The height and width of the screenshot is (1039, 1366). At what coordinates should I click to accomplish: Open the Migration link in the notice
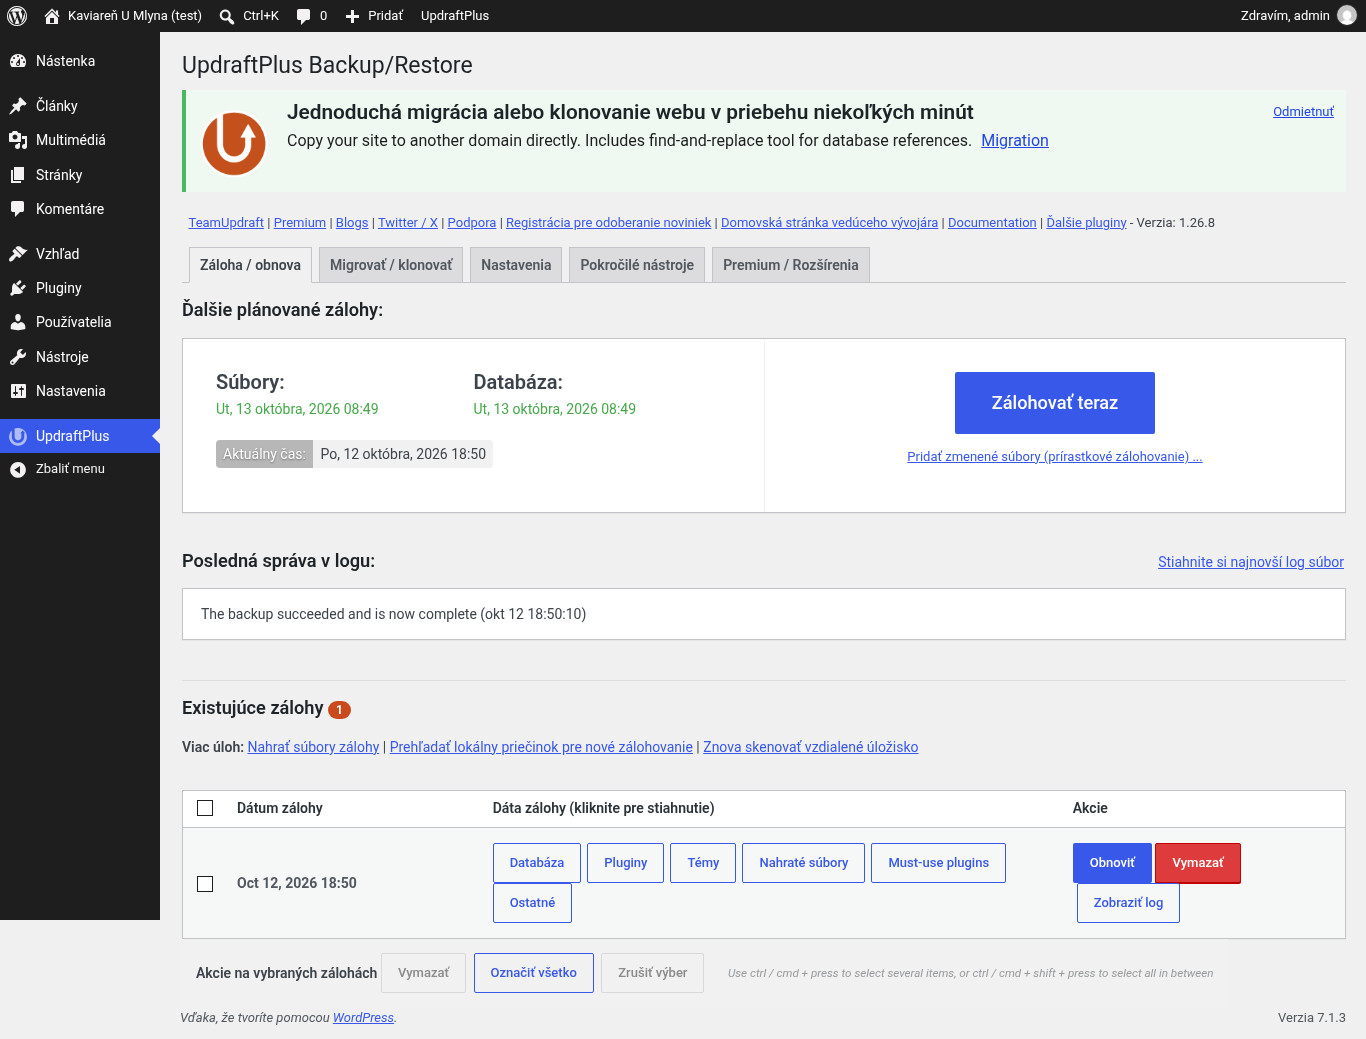point(1015,141)
